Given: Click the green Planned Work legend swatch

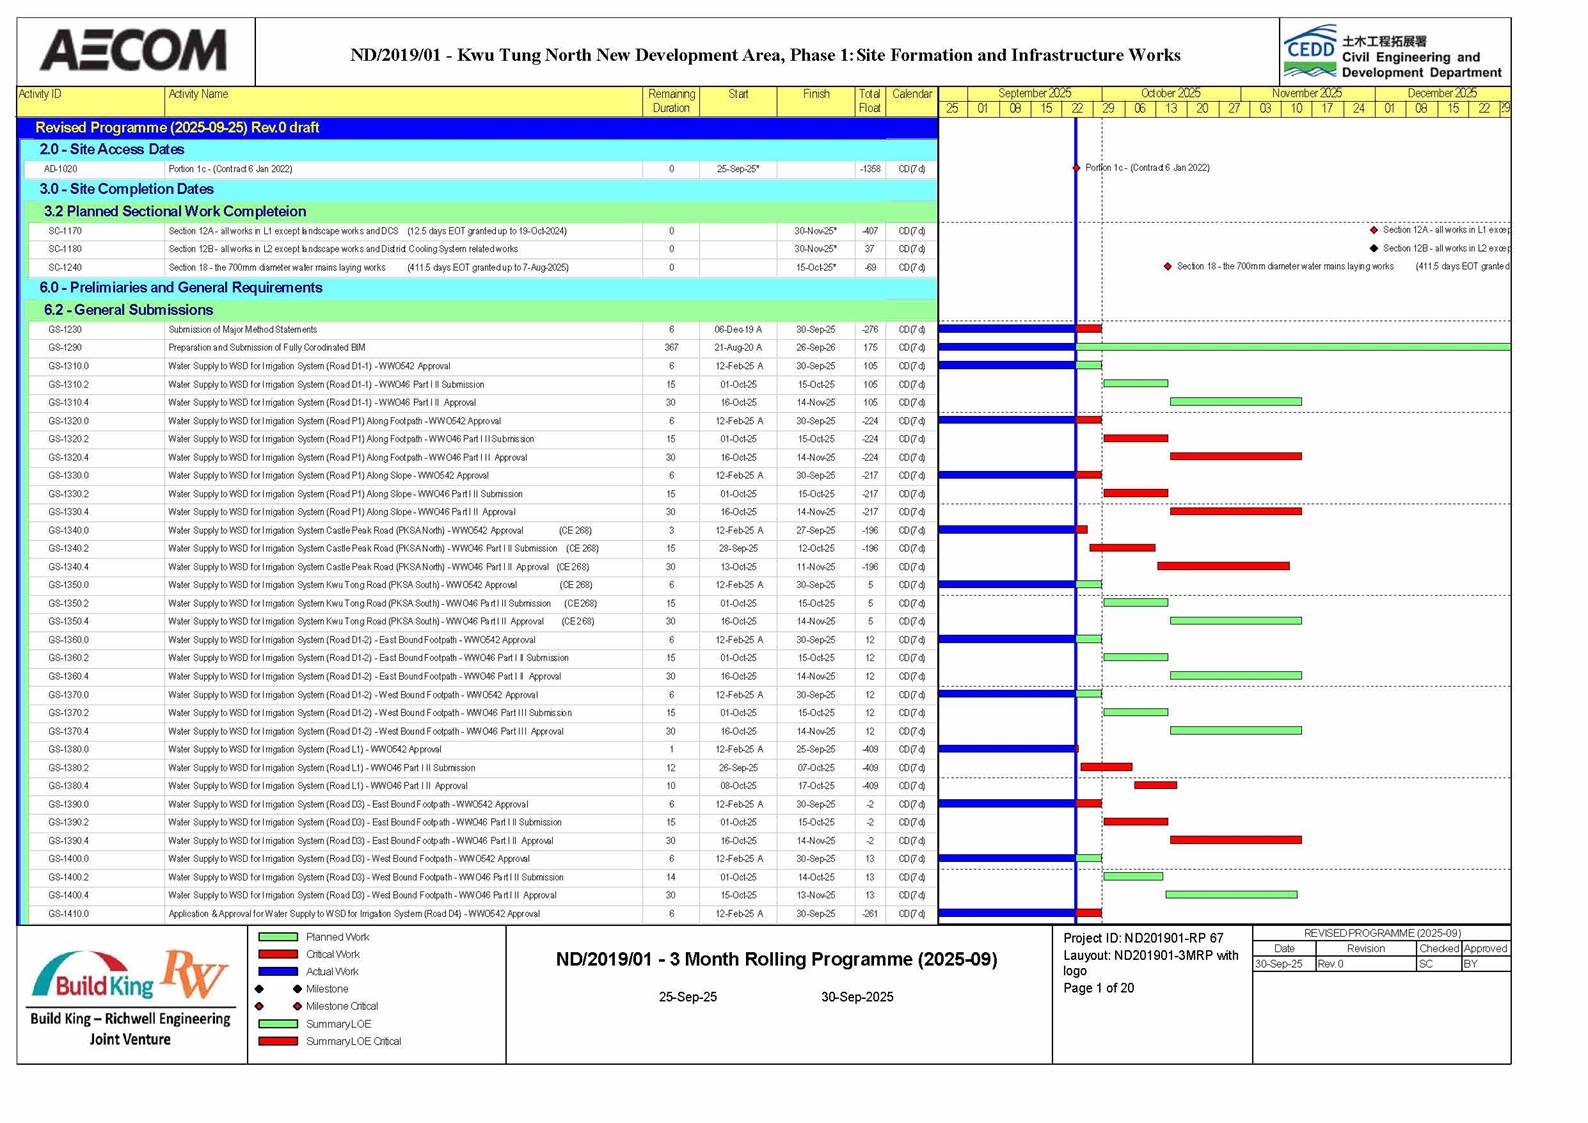Looking at the screenshot, I should pos(278,937).
